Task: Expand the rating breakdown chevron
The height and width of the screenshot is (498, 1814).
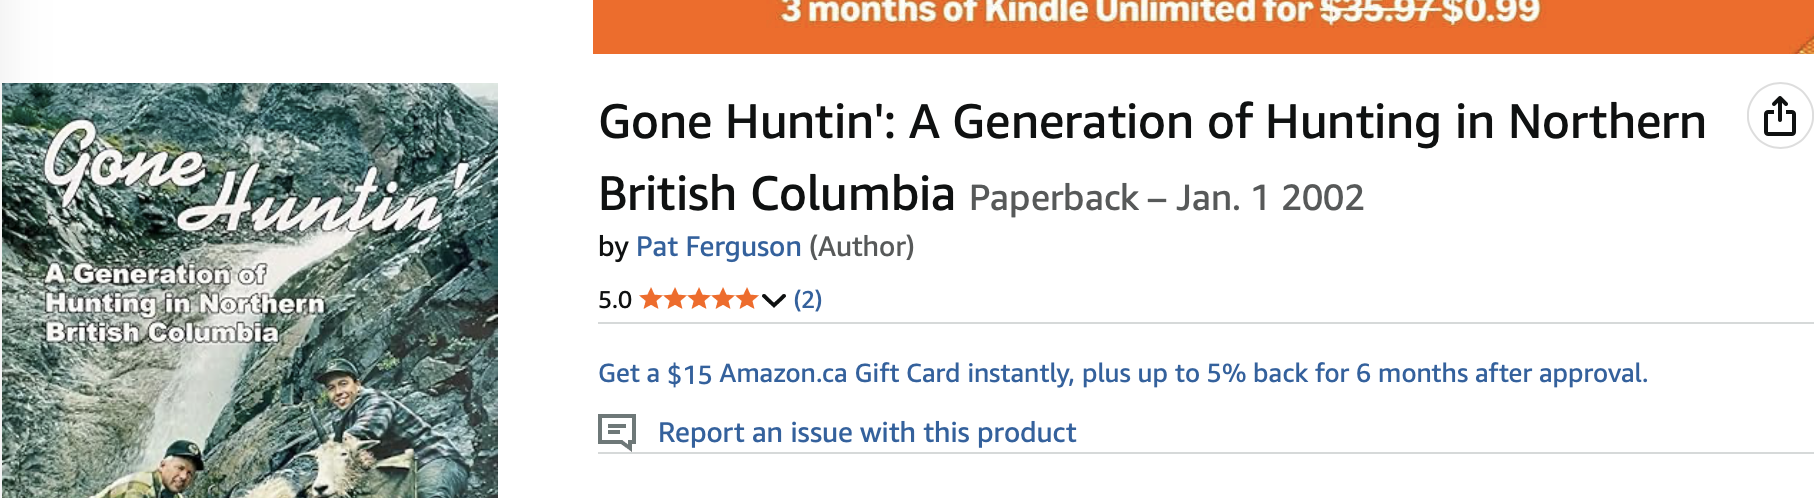Action: click(x=774, y=300)
